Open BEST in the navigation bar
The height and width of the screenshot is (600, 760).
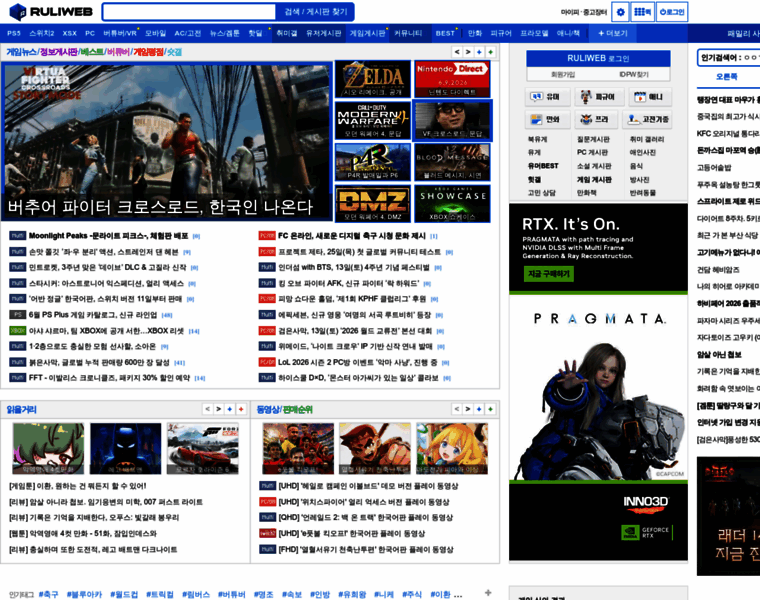pos(445,33)
